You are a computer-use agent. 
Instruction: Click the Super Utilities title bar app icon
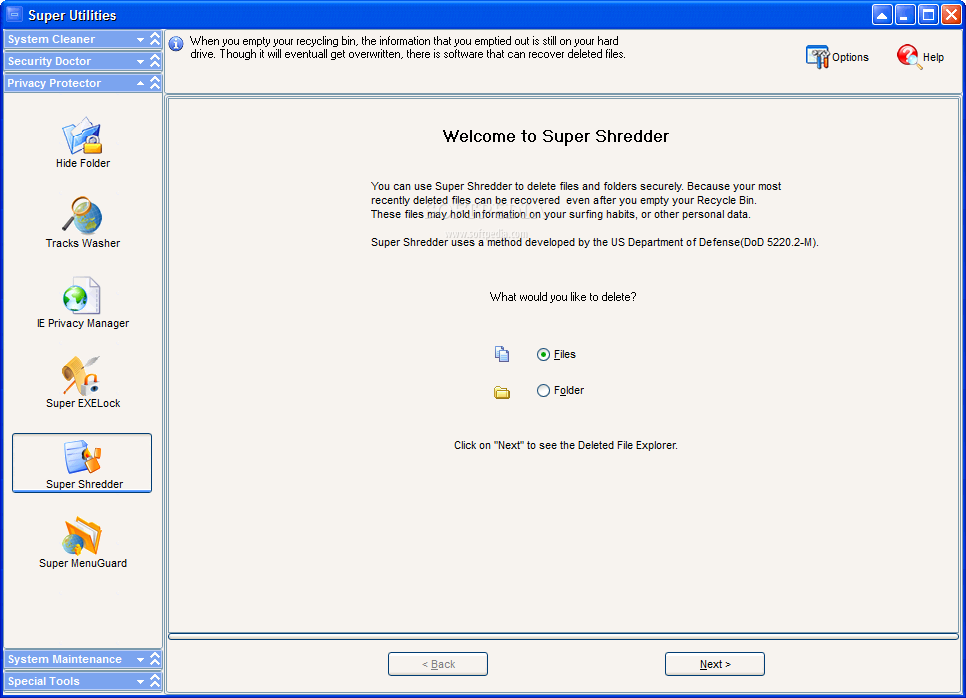click(x=14, y=14)
